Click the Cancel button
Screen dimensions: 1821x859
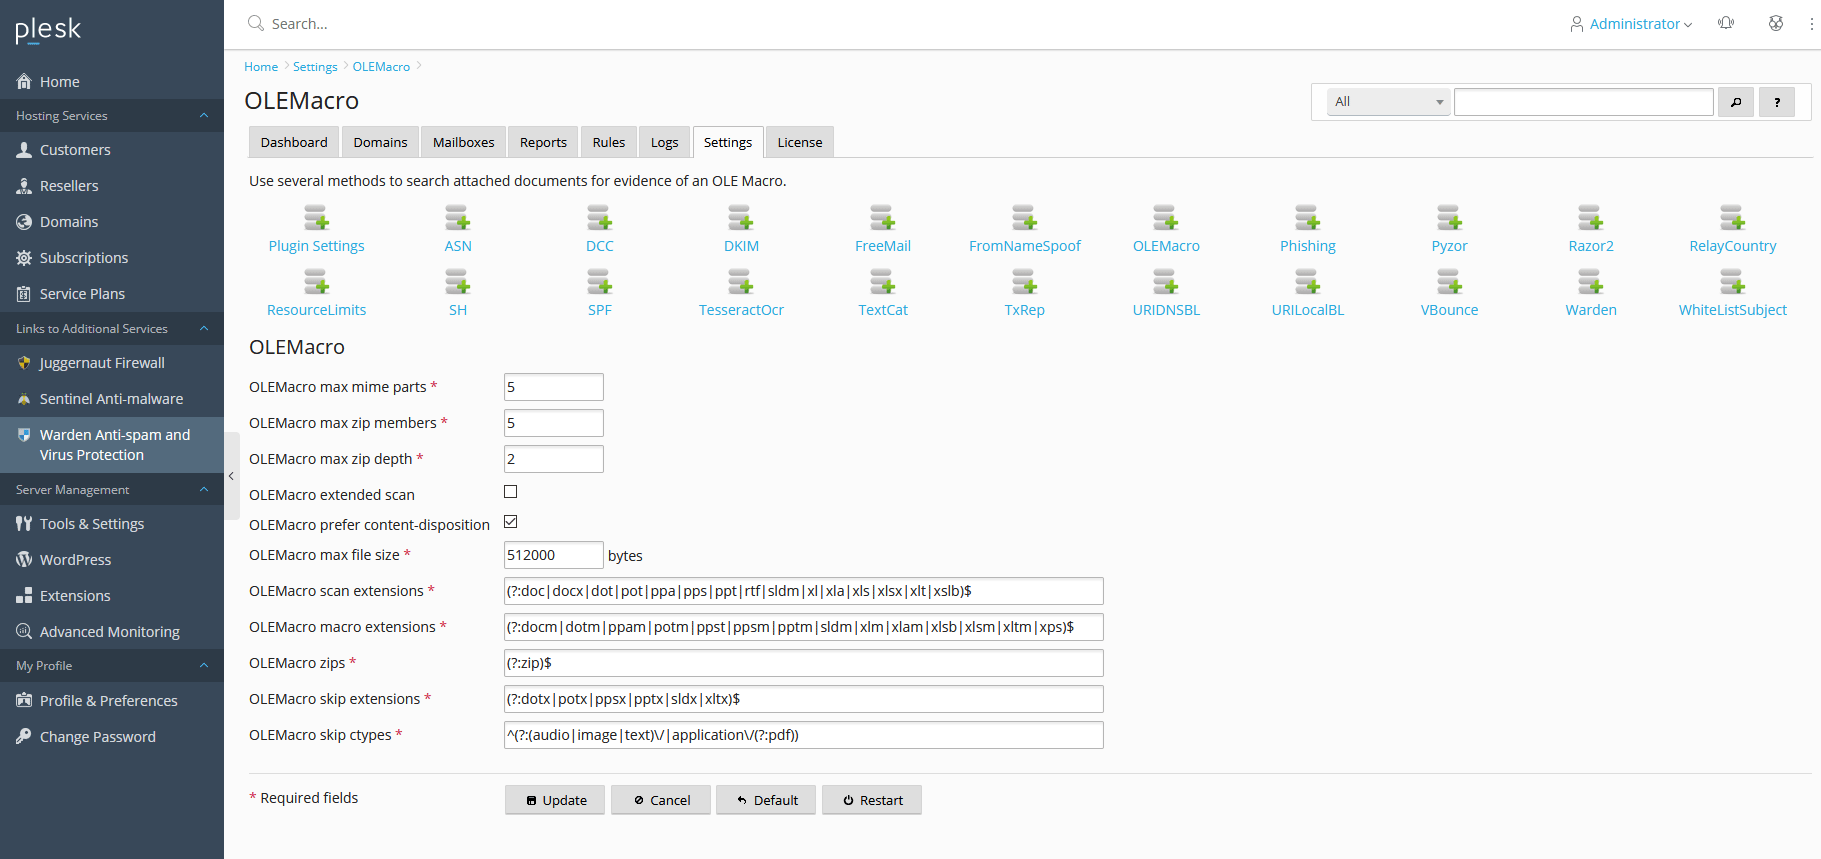point(661,800)
